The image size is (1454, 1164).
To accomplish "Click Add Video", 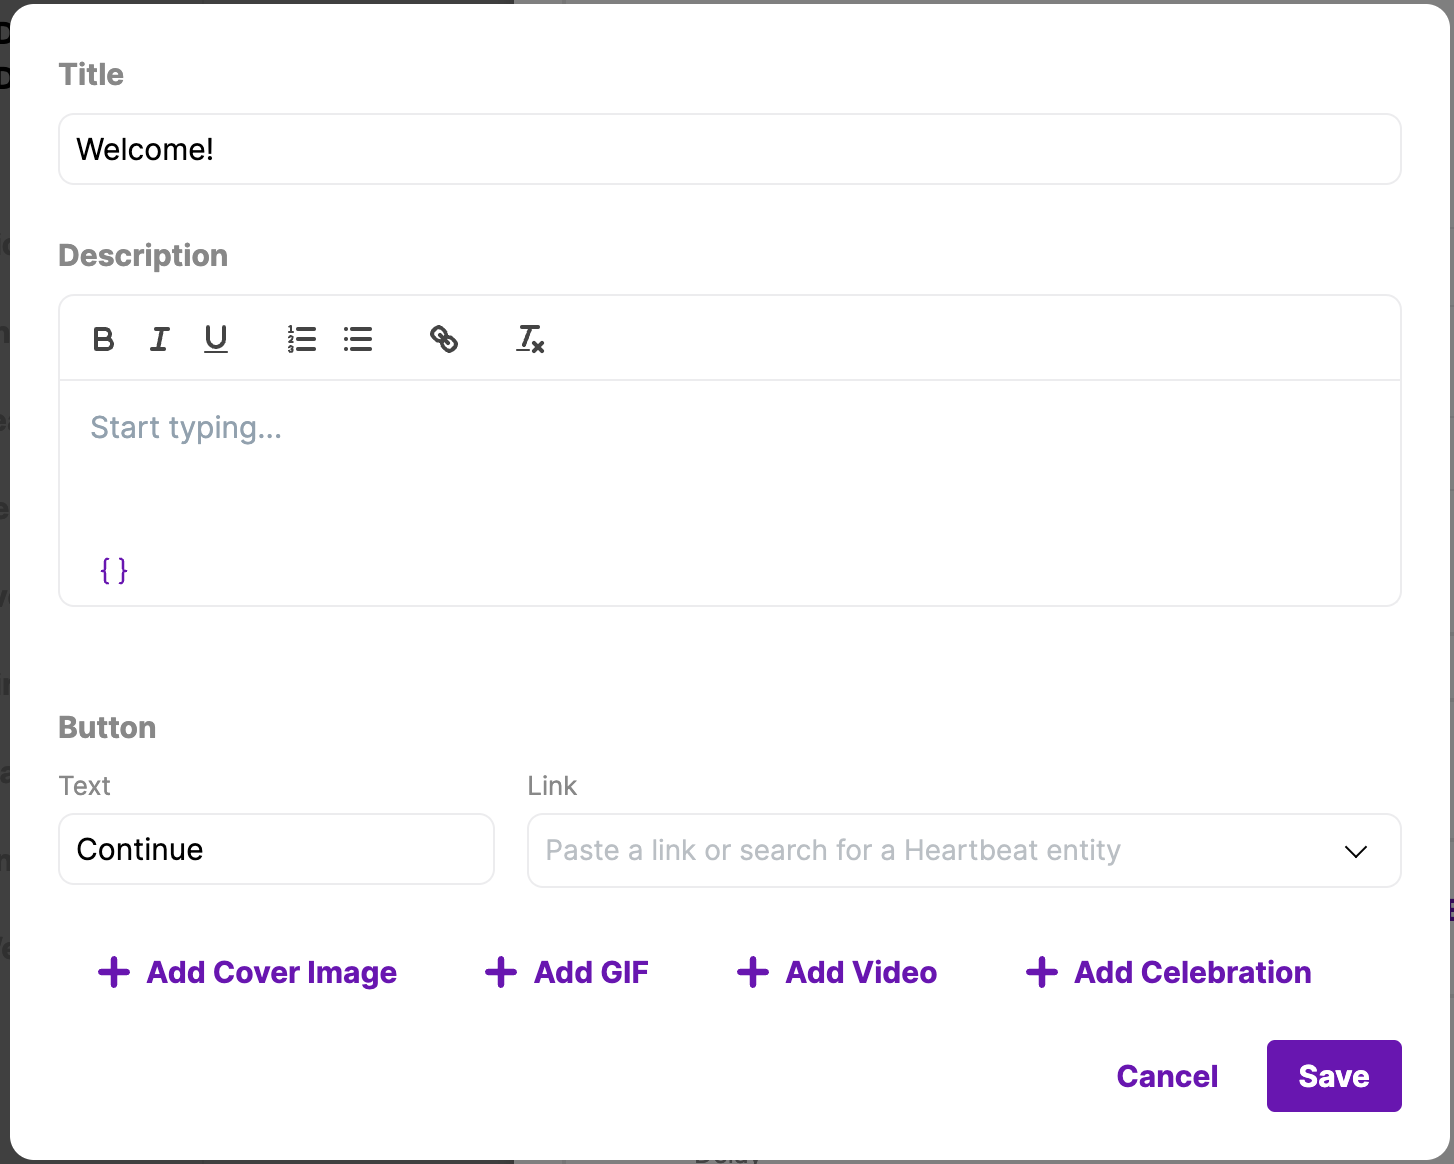I will (x=838, y=972).
